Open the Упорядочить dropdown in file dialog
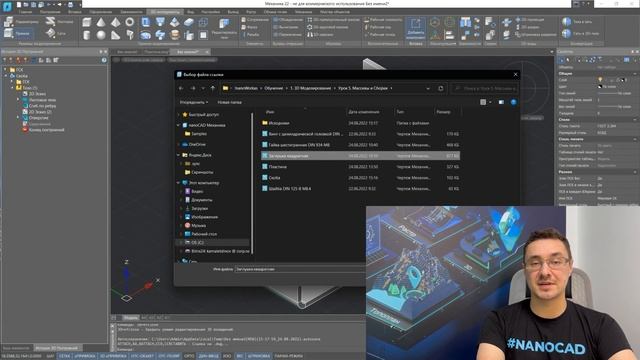The height and width of the screenshot is (360, 640). tap(194, 102)
